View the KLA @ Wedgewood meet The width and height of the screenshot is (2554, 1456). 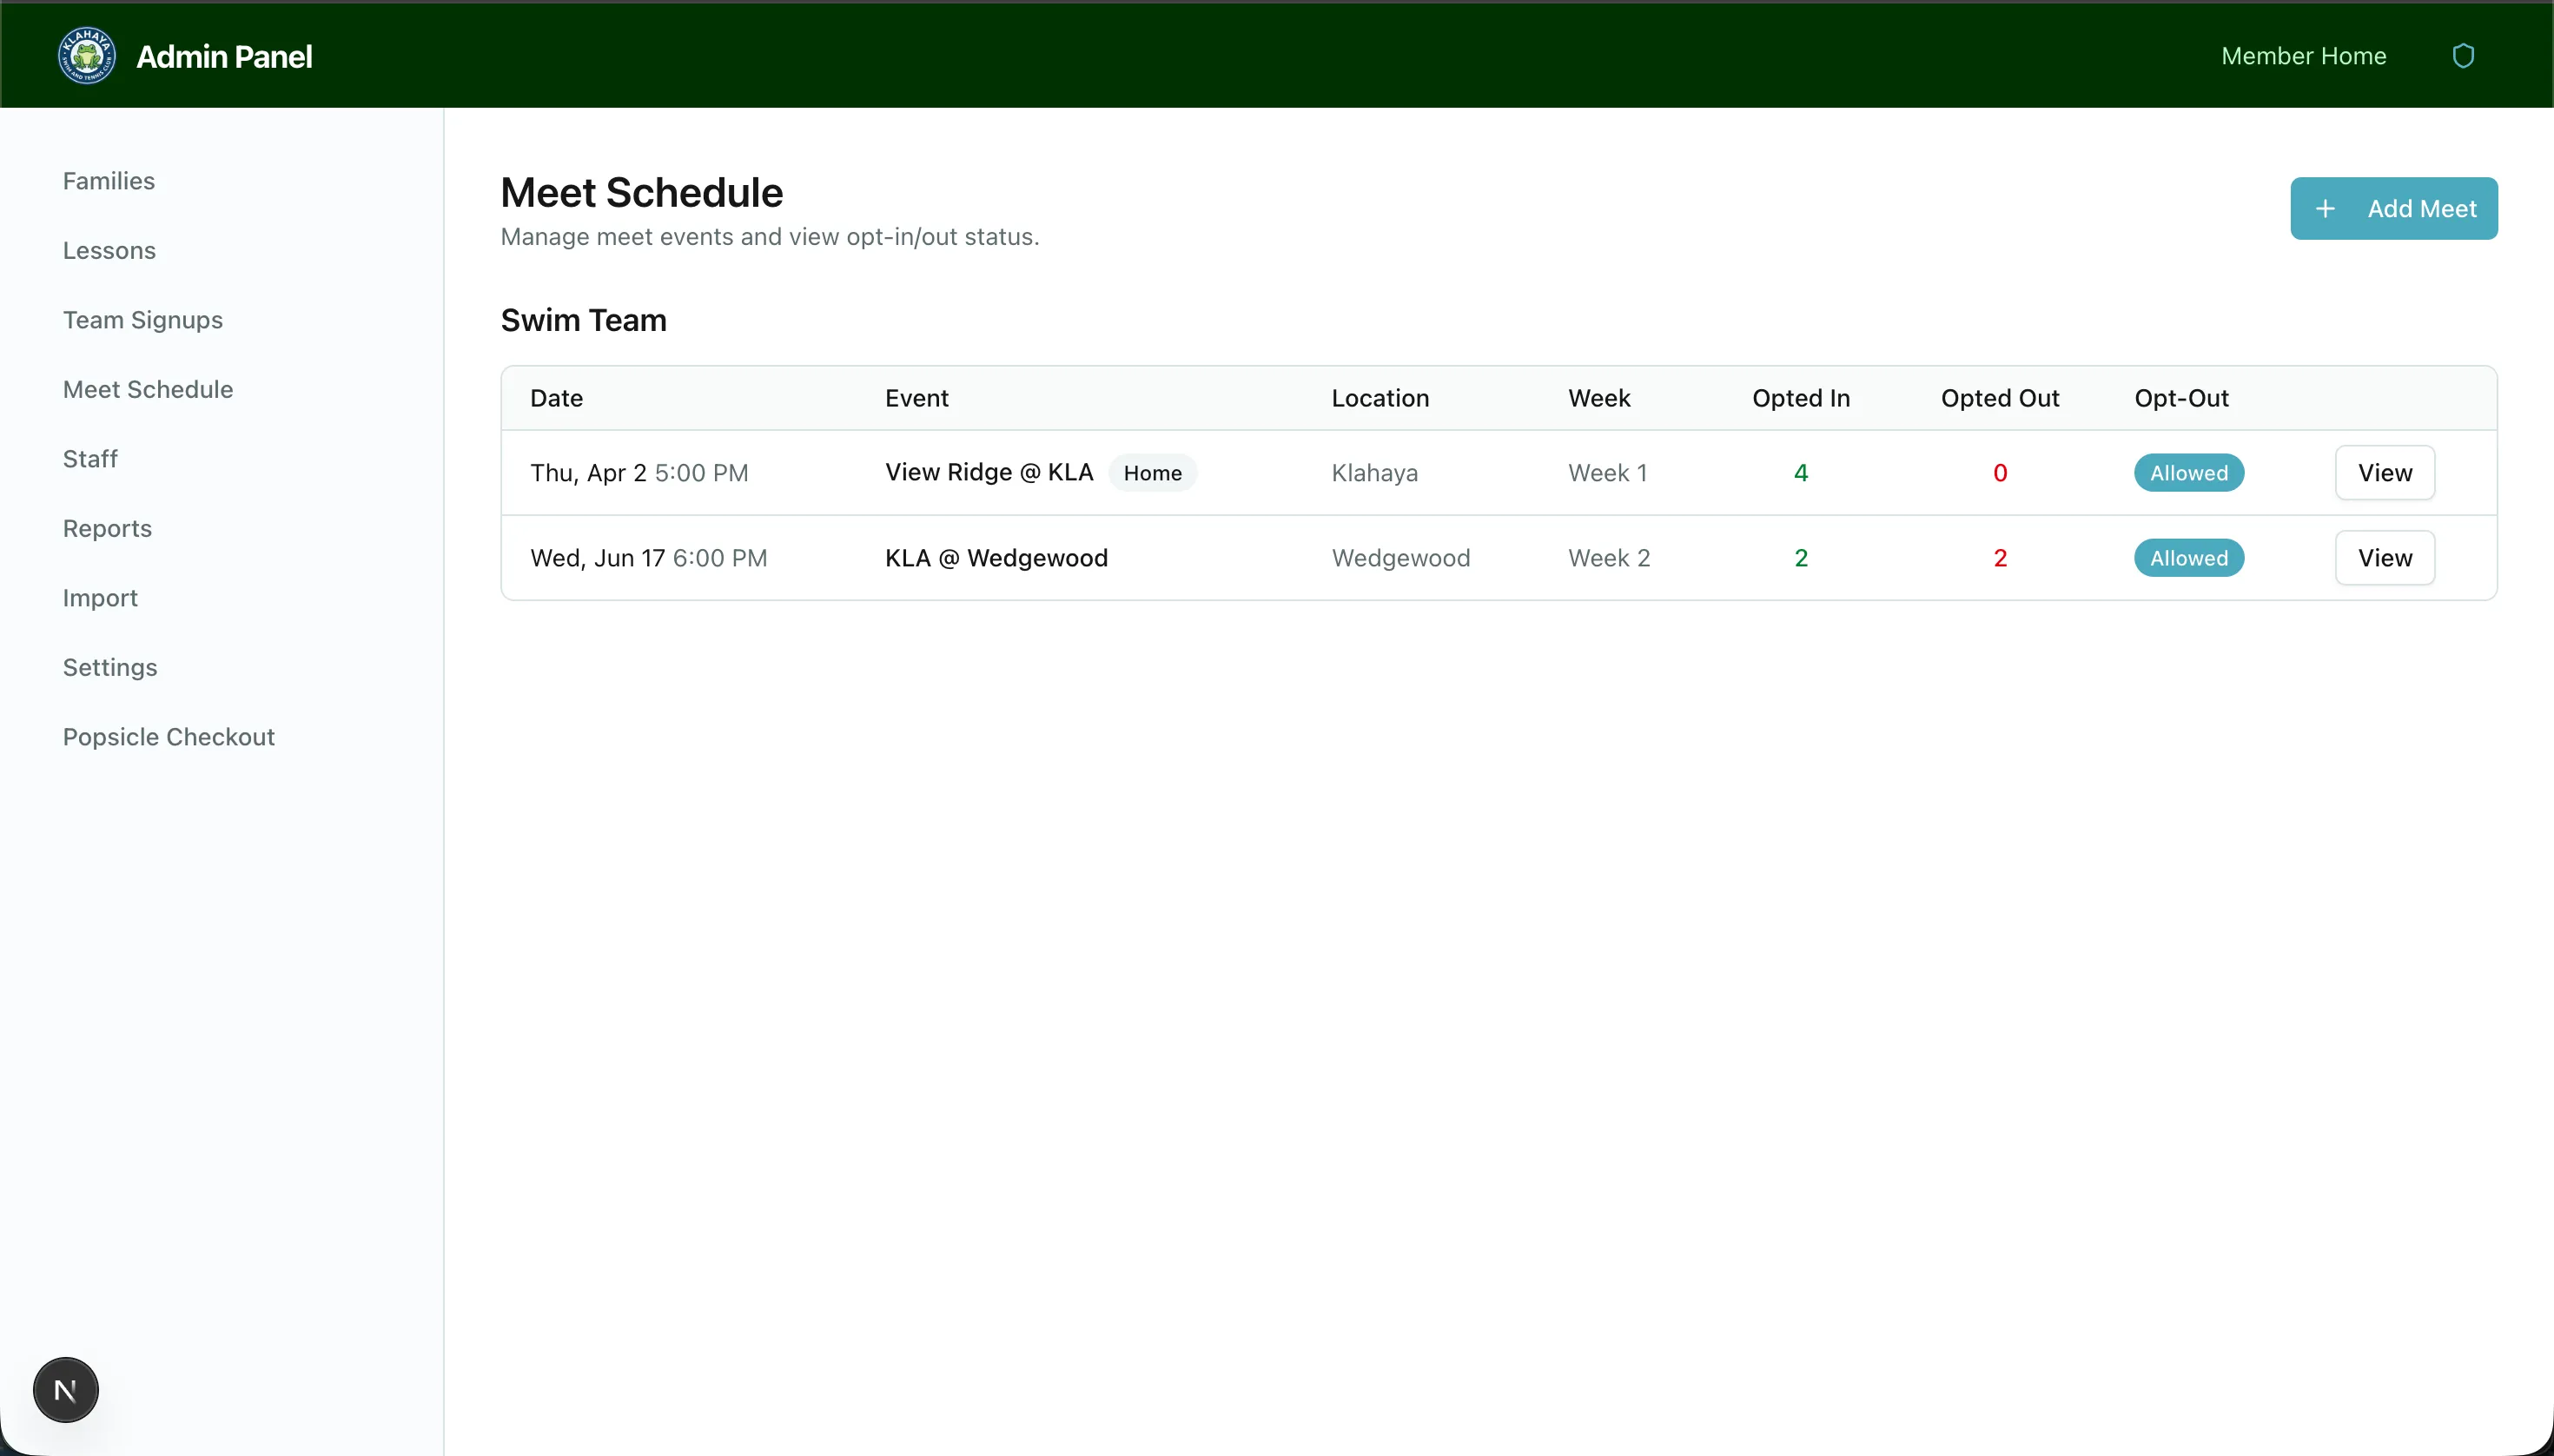(x=2384, y=558)
